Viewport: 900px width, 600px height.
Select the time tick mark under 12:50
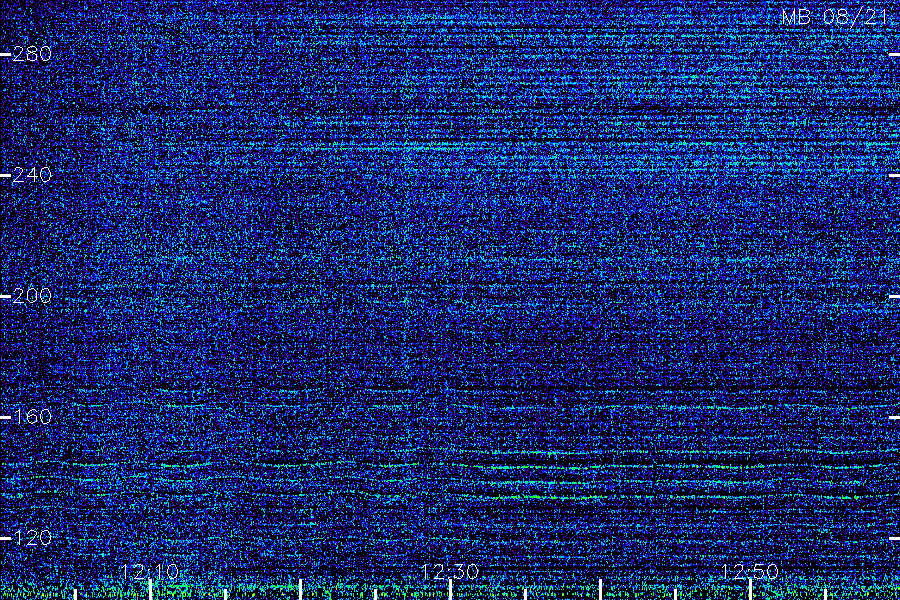(x=750, y=590)
